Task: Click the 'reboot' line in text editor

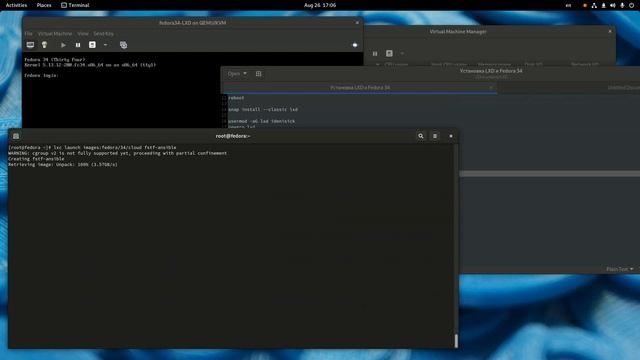Action: point(236,98)
